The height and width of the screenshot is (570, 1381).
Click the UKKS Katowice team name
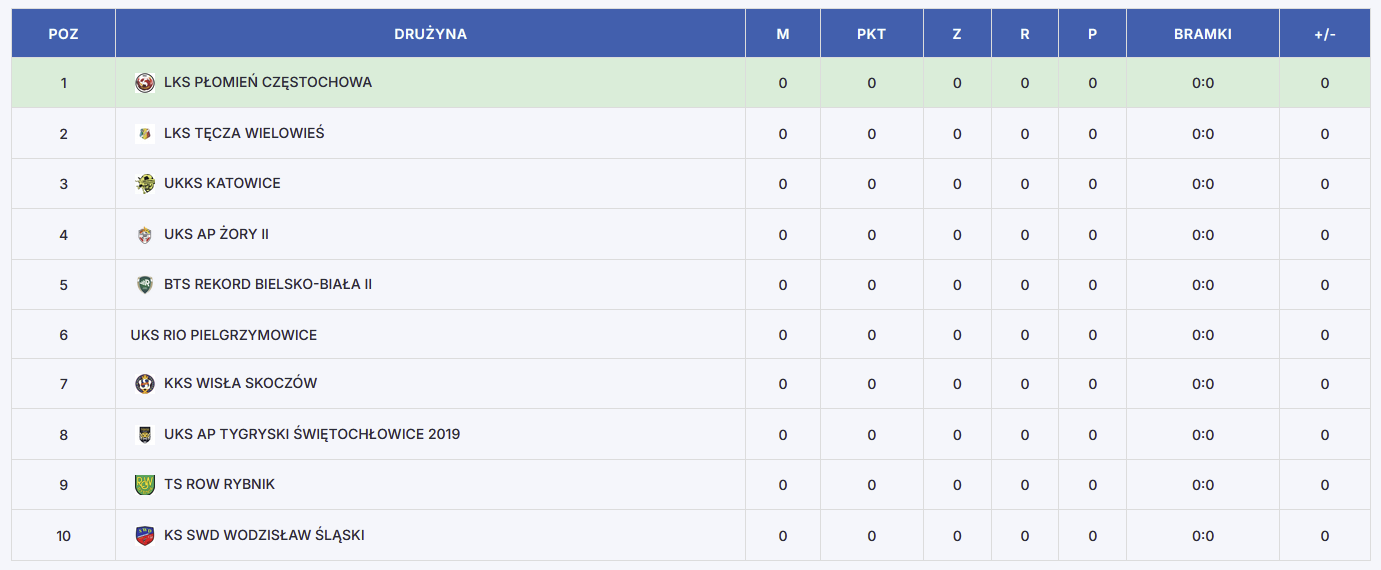pos(222,183)
